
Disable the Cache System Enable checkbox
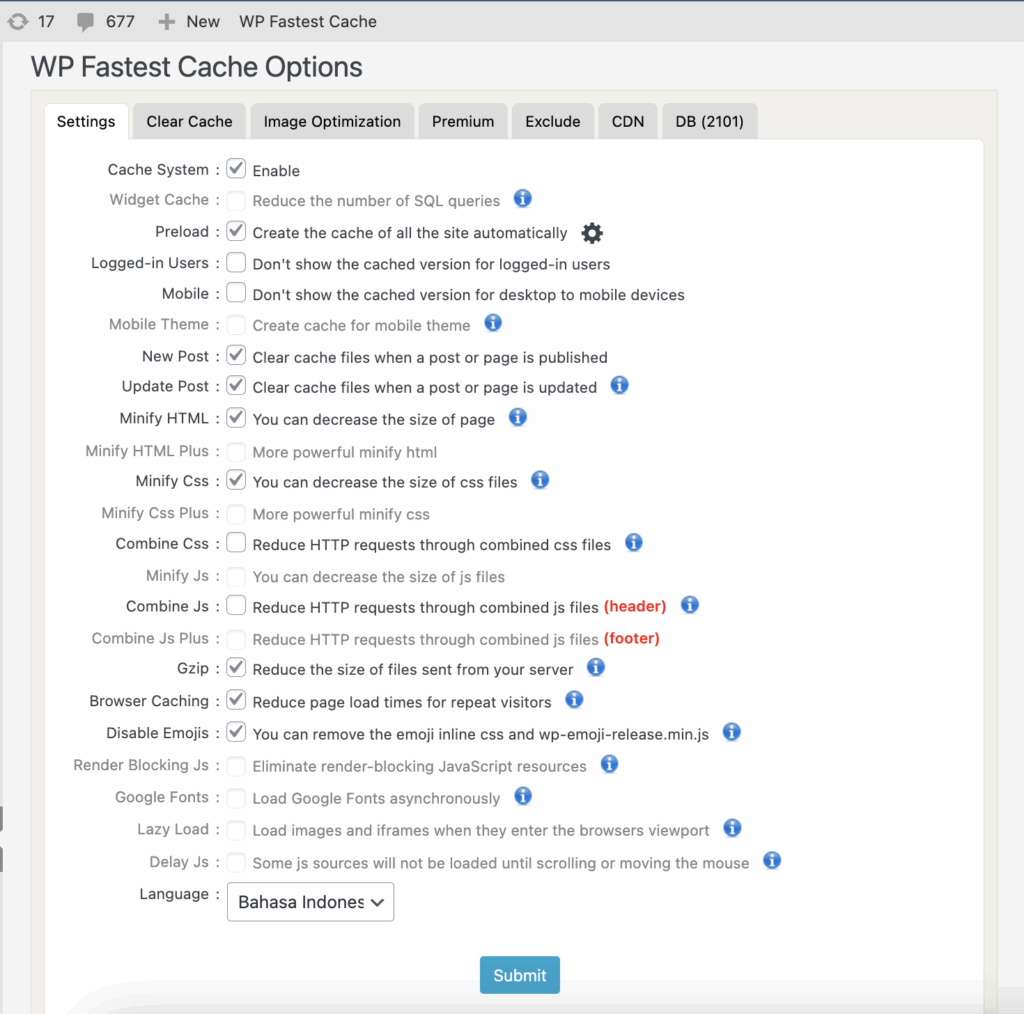point(236,169)
